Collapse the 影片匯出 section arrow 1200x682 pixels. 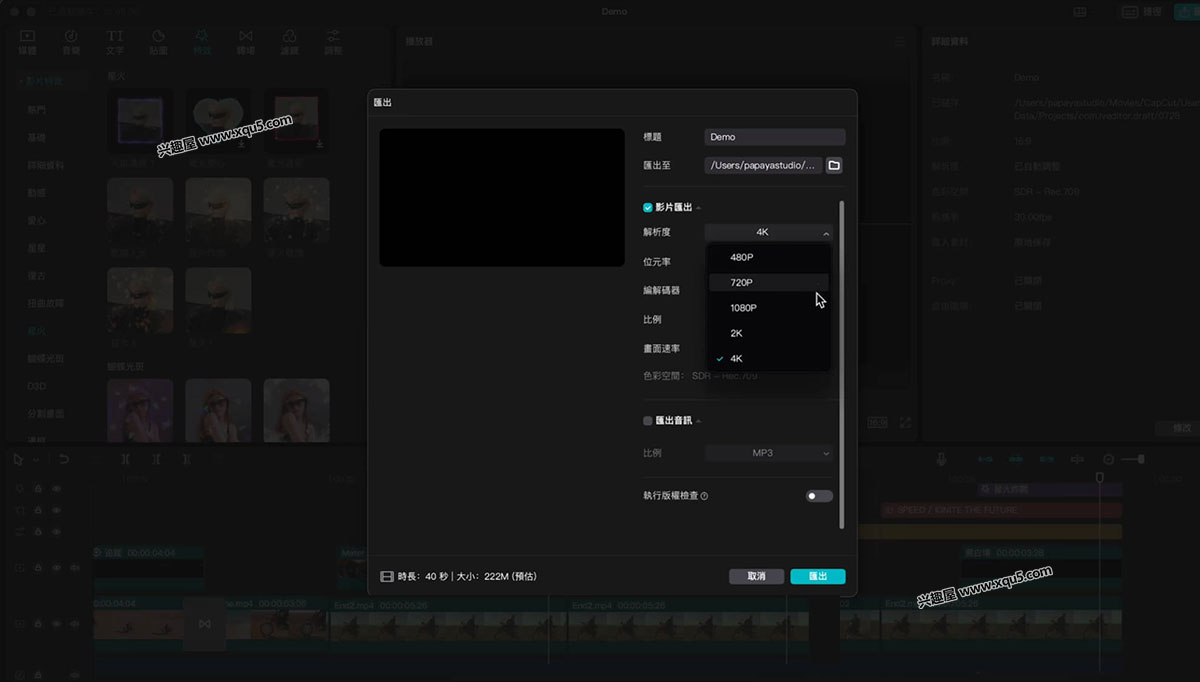[698, 208]
